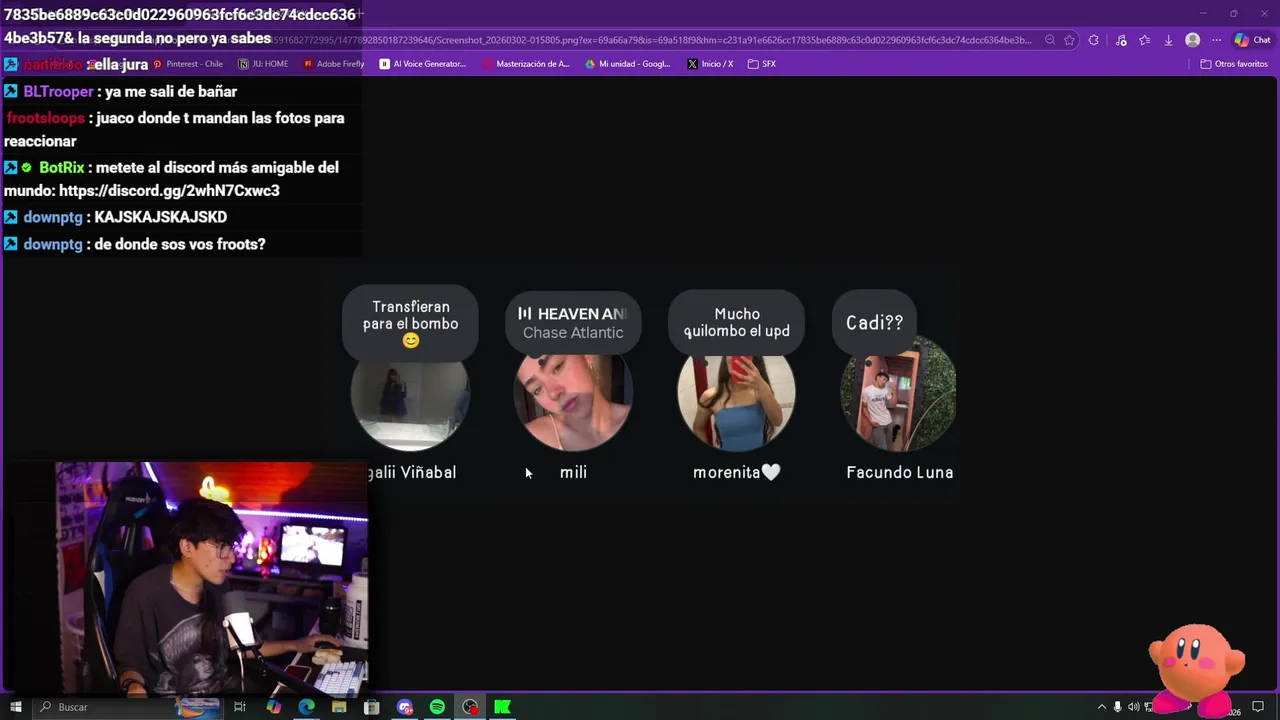1280x720 pixels.
Task: Click username BotRix in chat
Action: click(x=61, y=167)
